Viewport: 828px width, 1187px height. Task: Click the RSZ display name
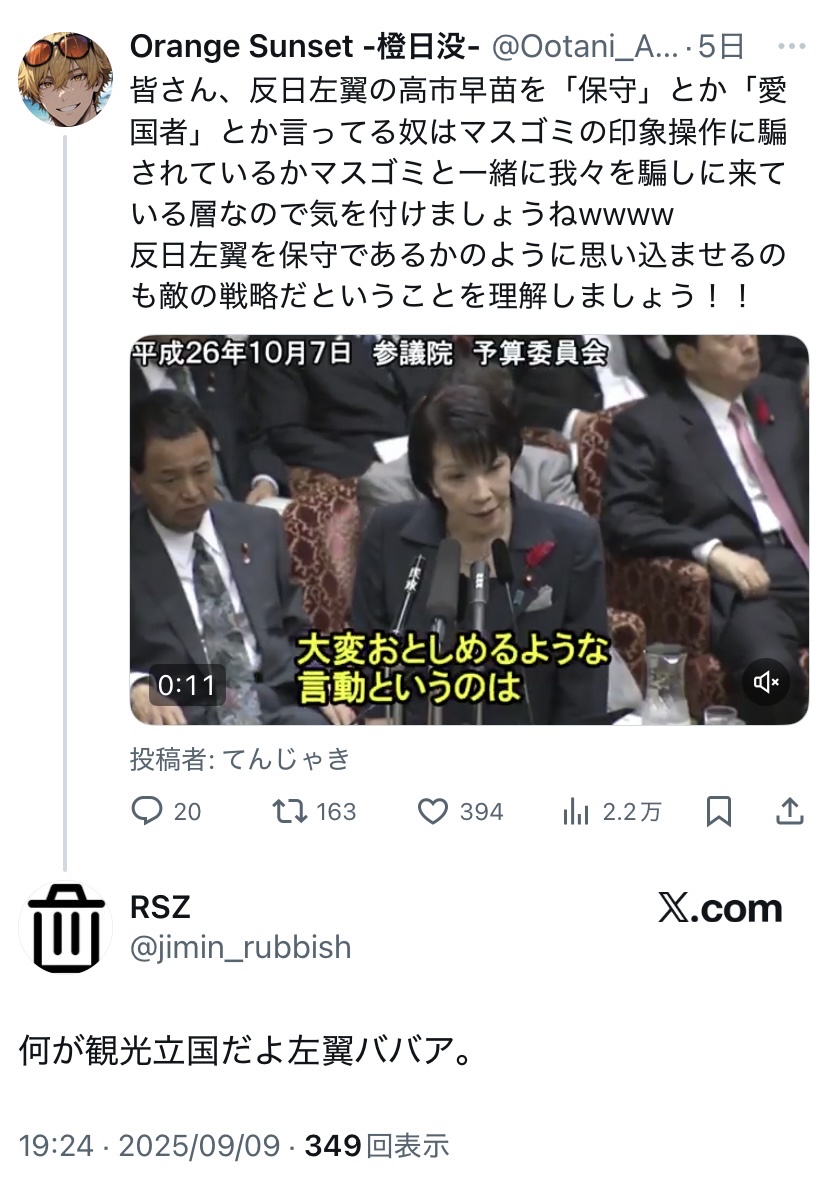point(160,907)
